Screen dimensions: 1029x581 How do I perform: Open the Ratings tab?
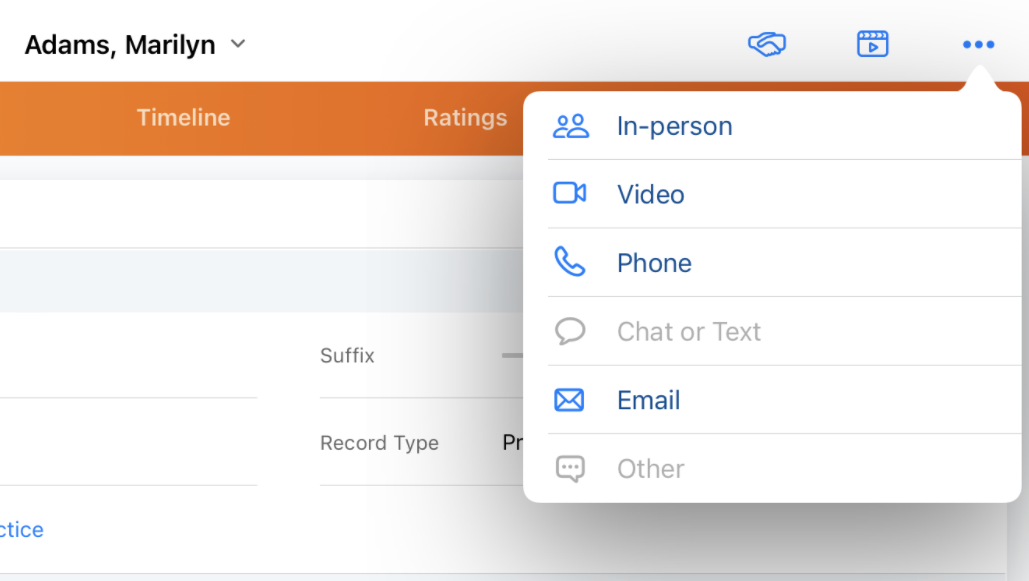coord(465,118)
